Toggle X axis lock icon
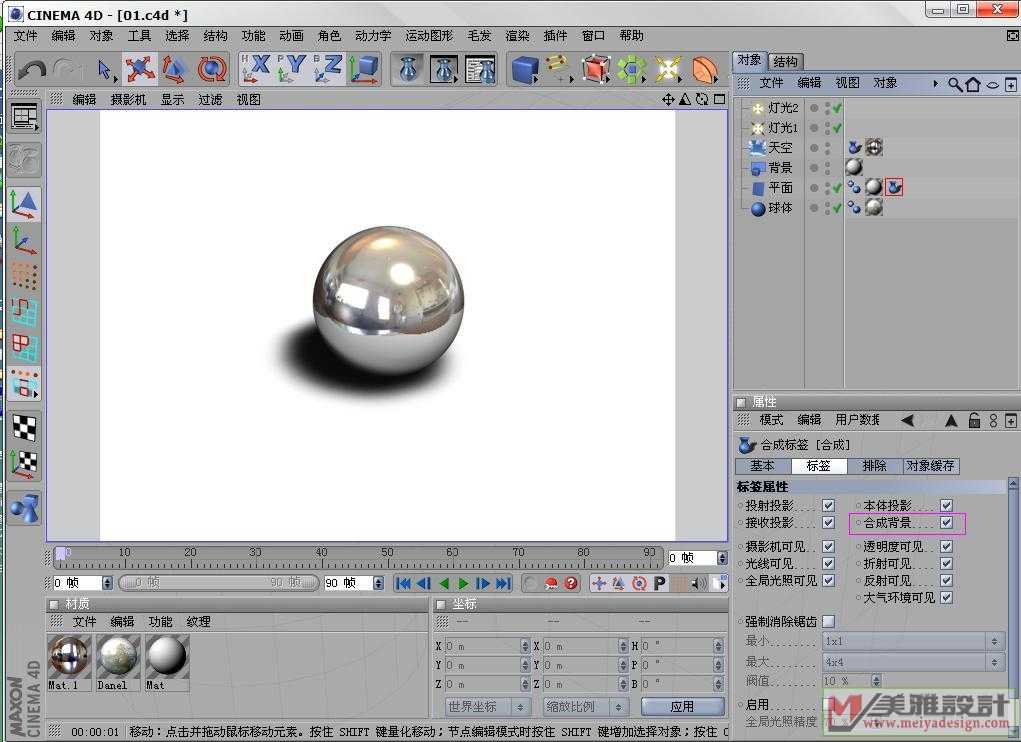Image resolution: width=1021 pixels, height=742 pixels. 256,69
